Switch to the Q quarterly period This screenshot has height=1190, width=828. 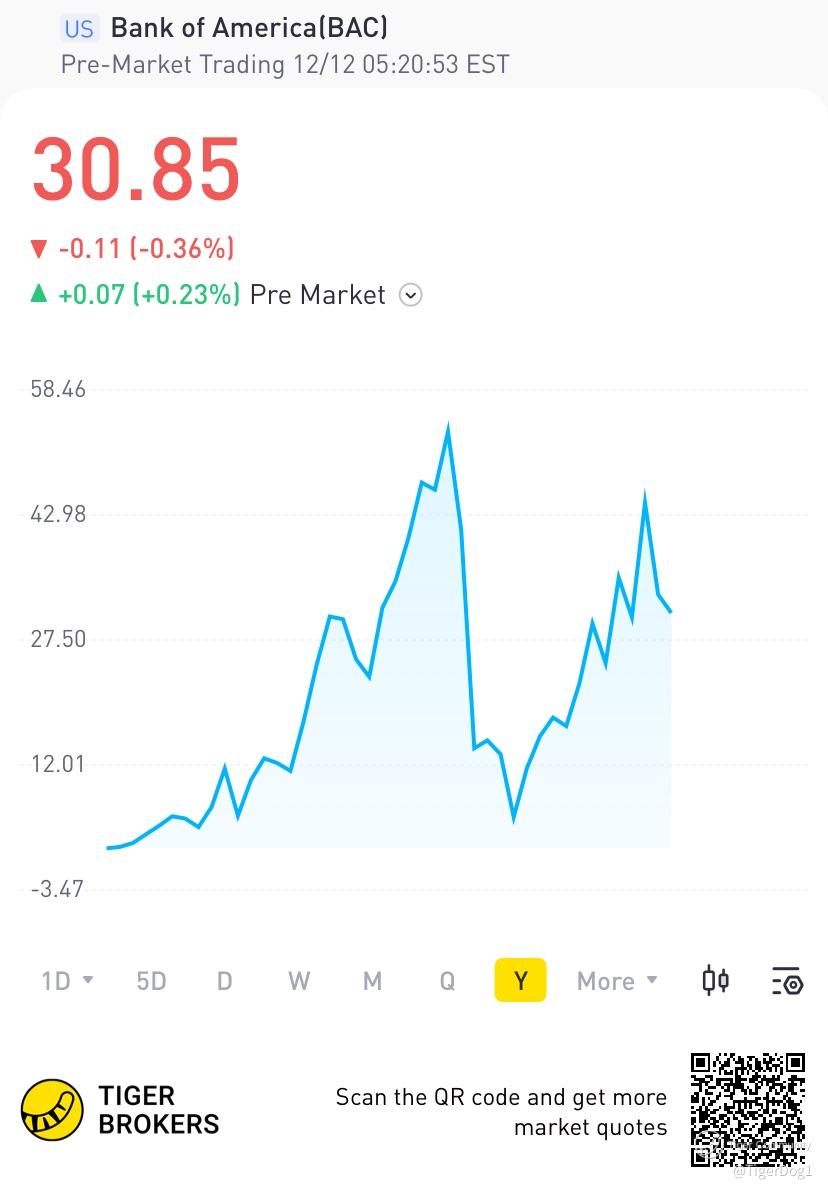click(447, 981)
